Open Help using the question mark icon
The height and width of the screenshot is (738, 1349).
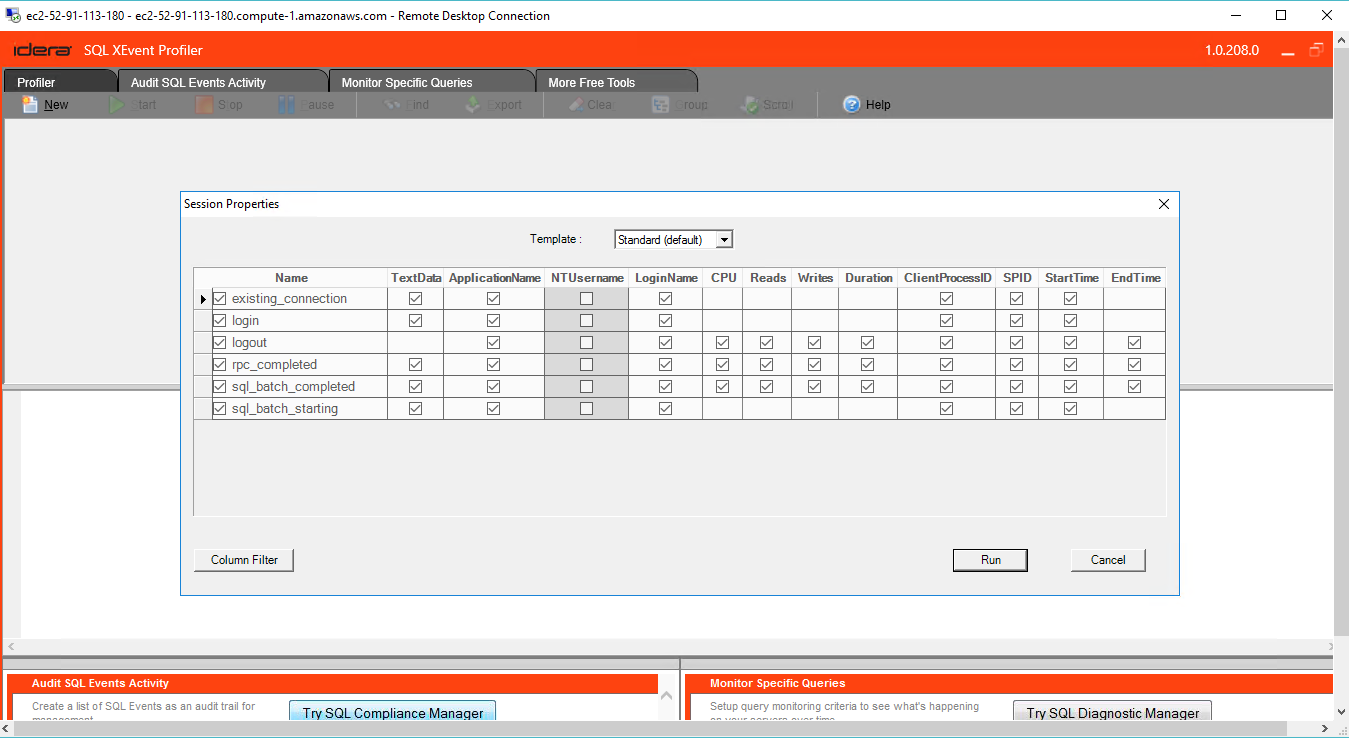point(851,104)
